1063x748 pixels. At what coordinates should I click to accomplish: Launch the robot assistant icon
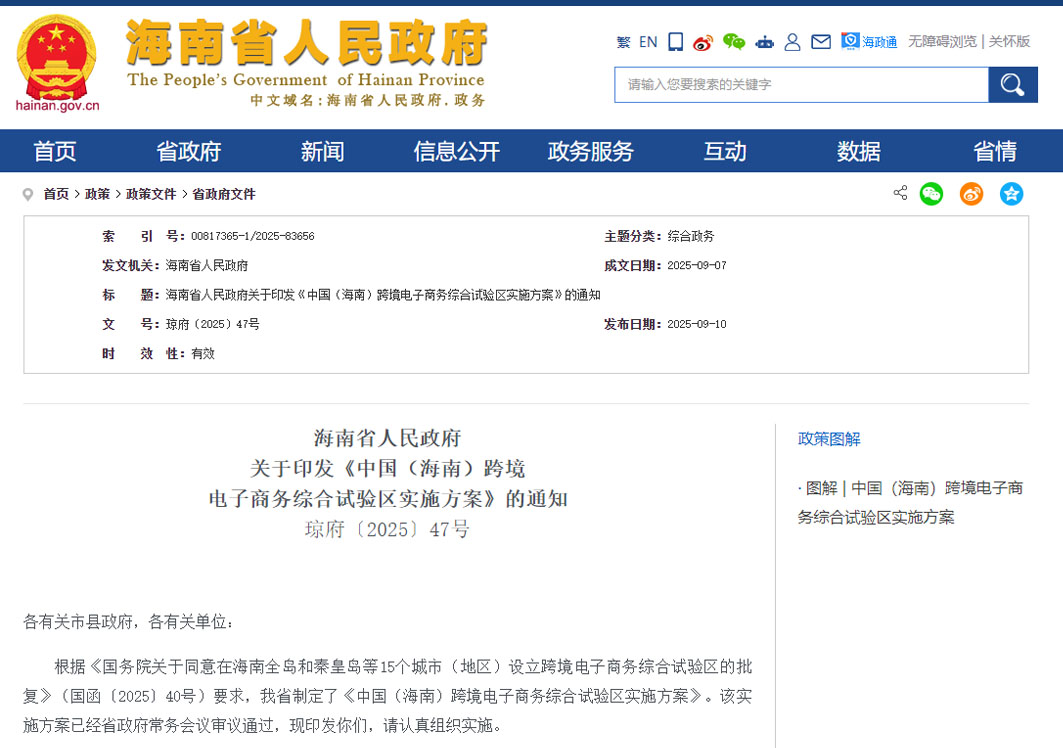pos(763,41)
